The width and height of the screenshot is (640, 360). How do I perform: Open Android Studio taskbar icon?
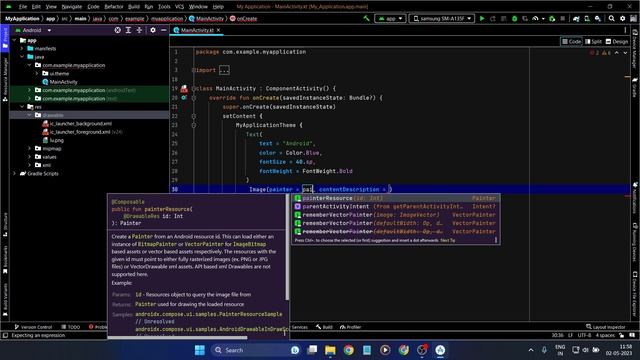pyautogui.click(x=440, y=350)
